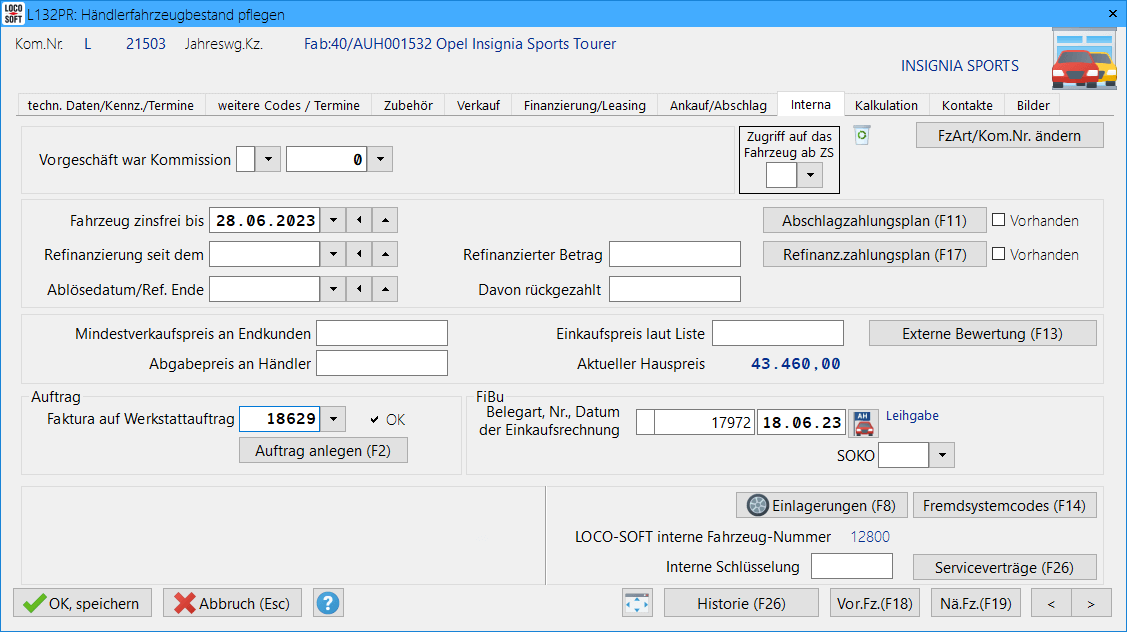The height and width of the screenshot is (632, 1127).
Task: Click the LOCO-SOFT logo in title bar
Action: coord(13,14)
